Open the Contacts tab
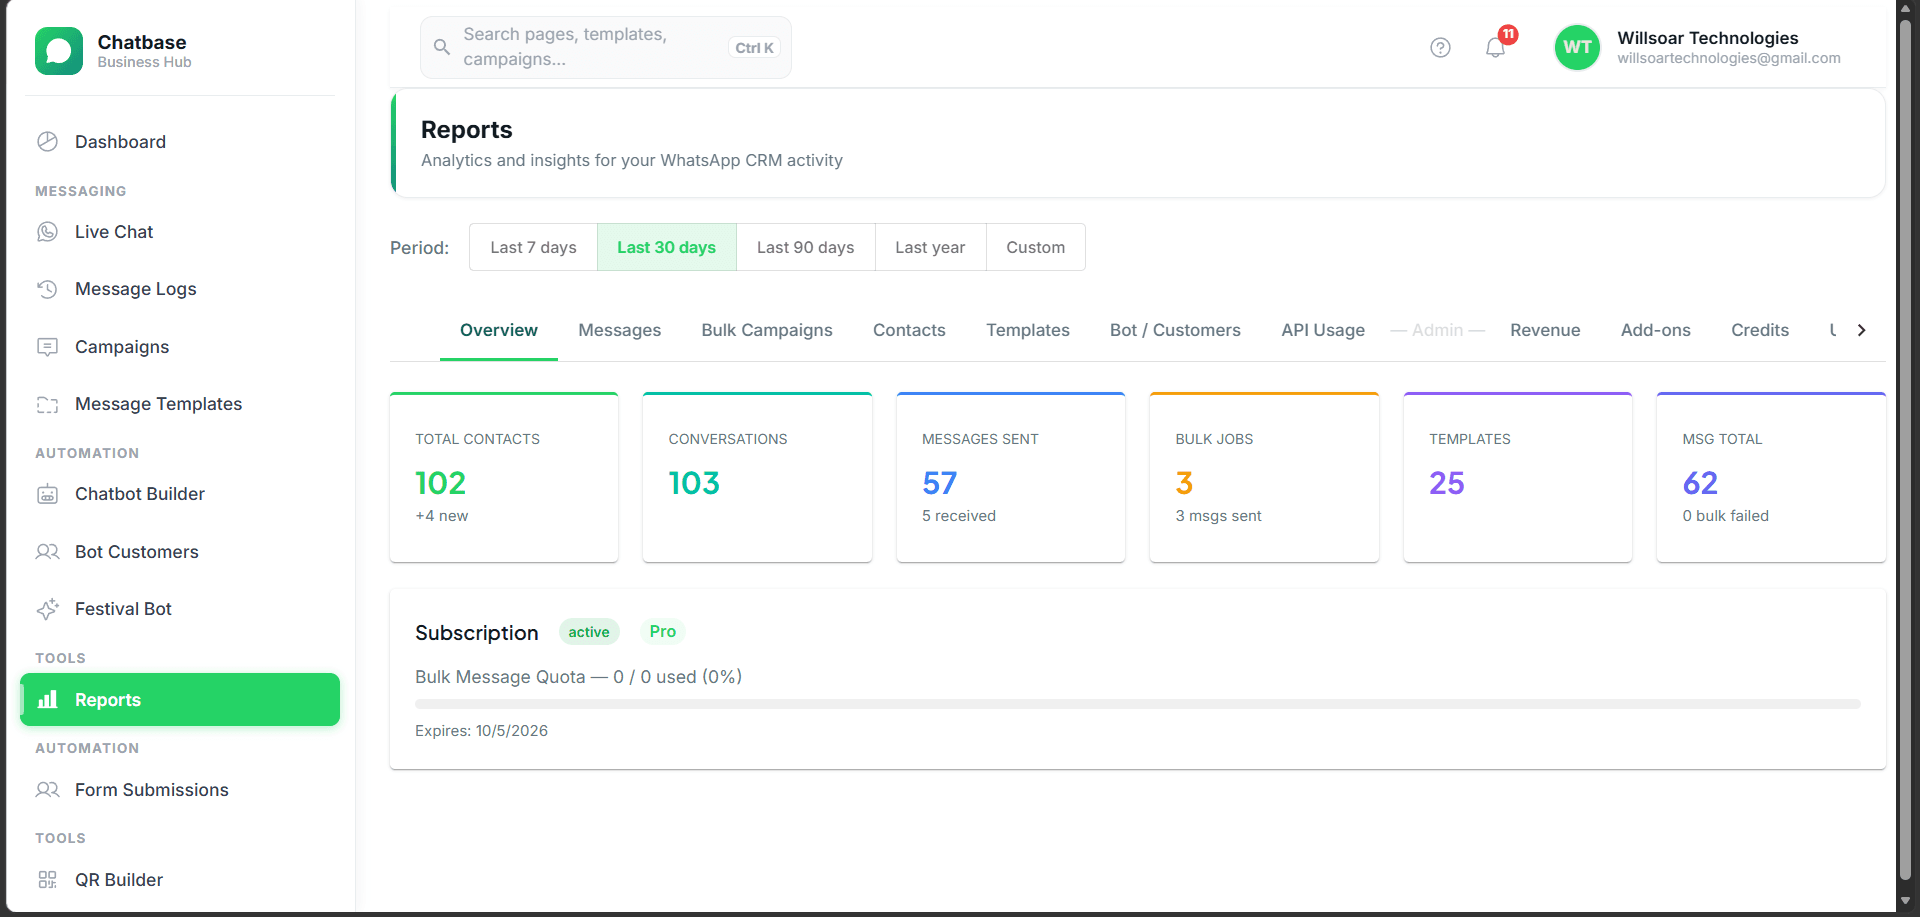Viewport: 1920px width, 917px height. (909, 330)
